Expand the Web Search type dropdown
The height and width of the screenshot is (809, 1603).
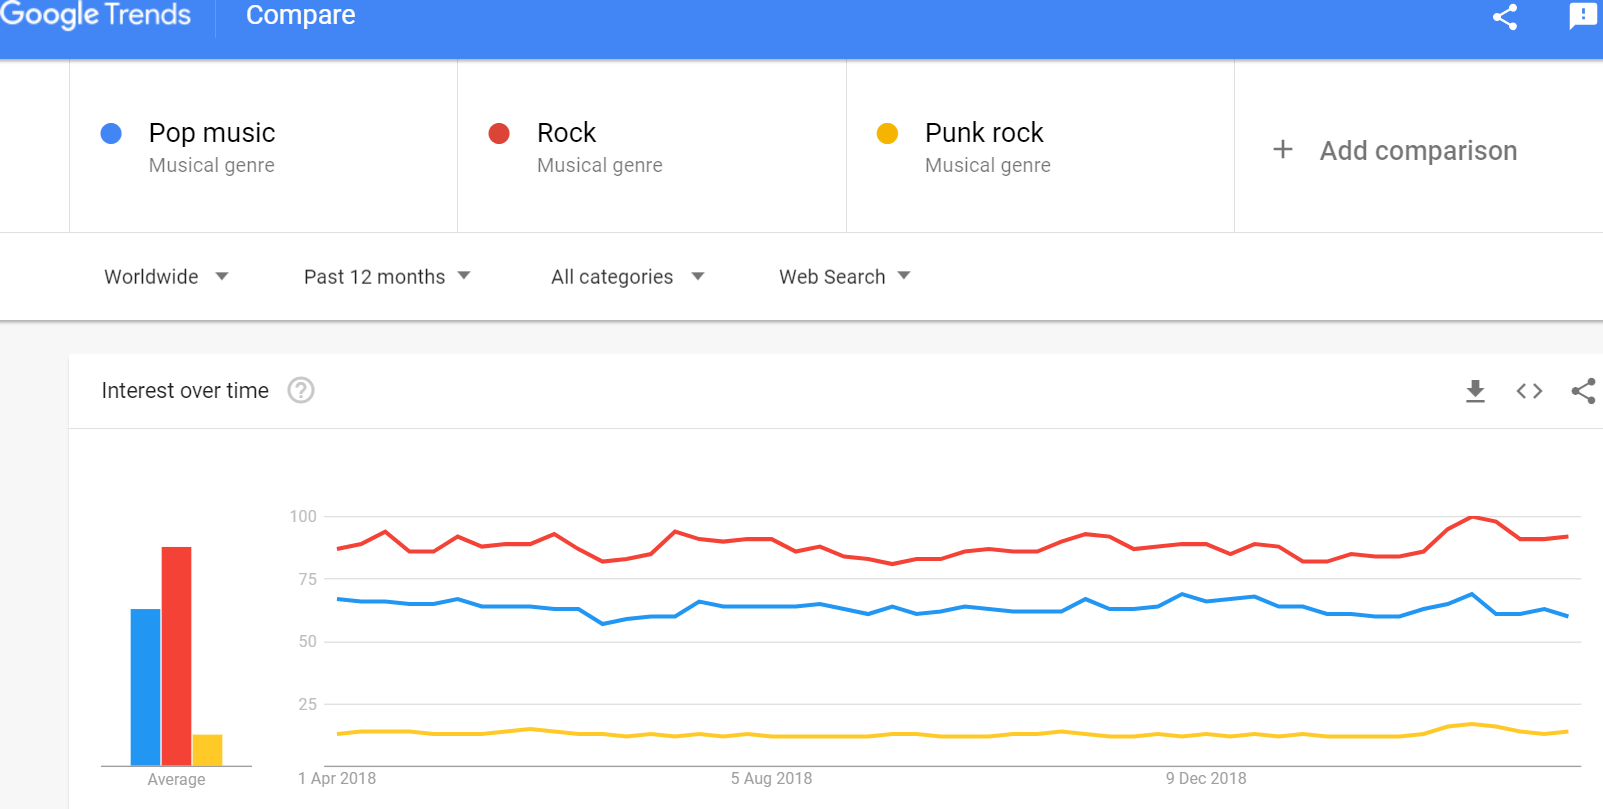click(844, 277)
